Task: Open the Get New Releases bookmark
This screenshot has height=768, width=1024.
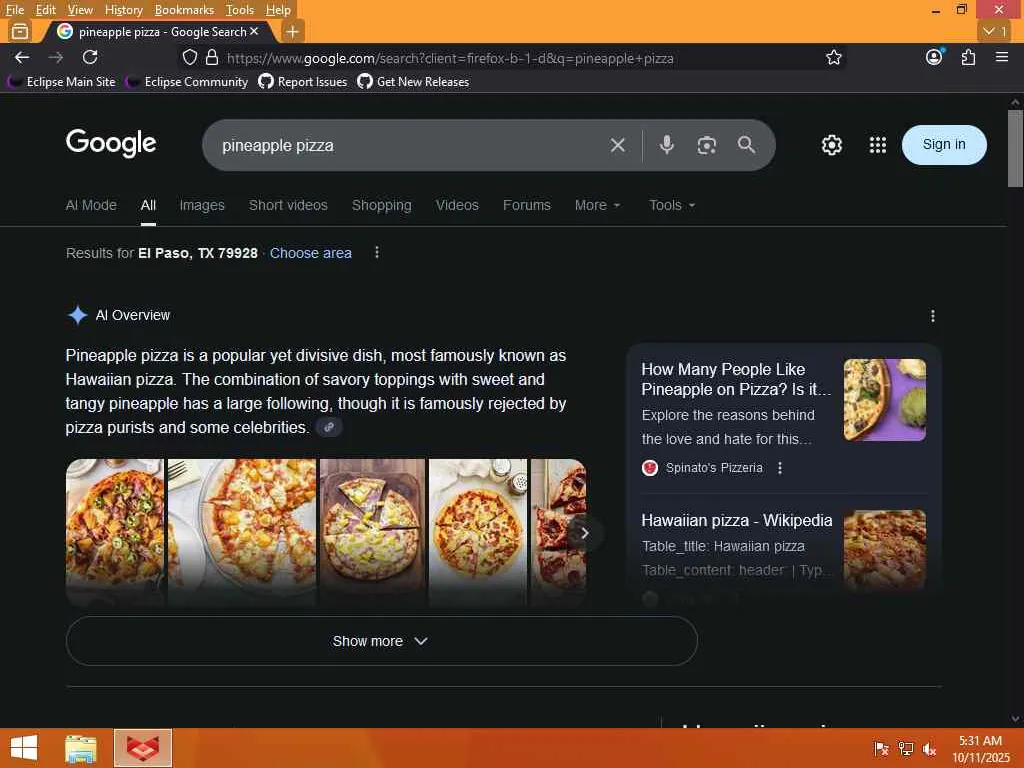Action: point(413,82)
